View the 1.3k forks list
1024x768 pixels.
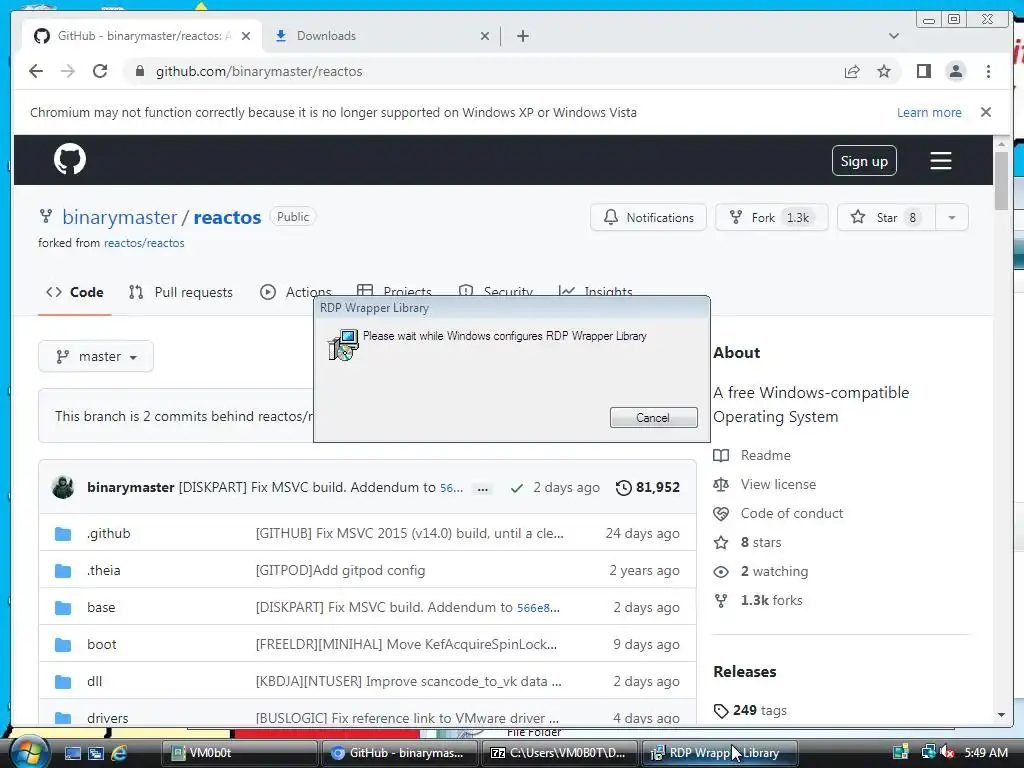click(771, 600)
